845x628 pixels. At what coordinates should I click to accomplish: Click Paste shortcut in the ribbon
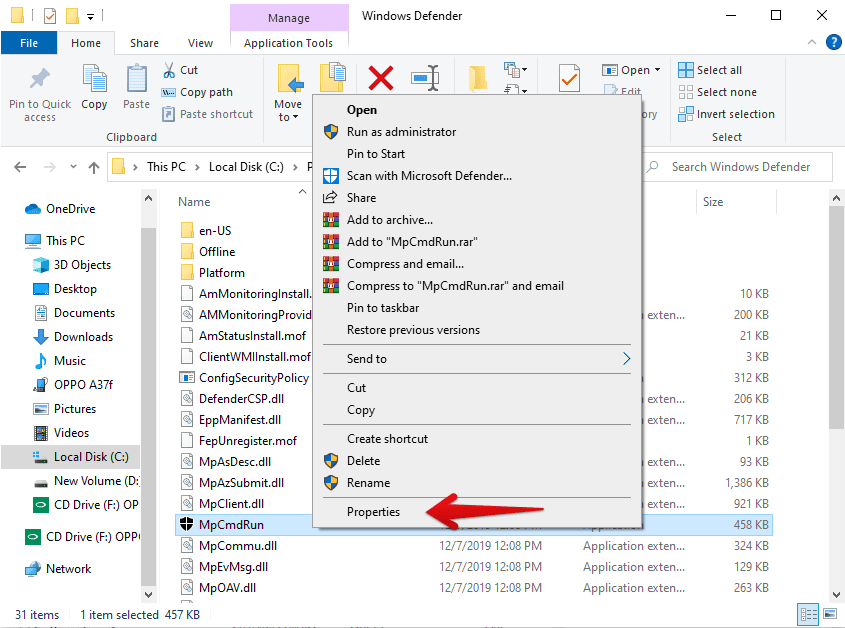tap(207, 114)
